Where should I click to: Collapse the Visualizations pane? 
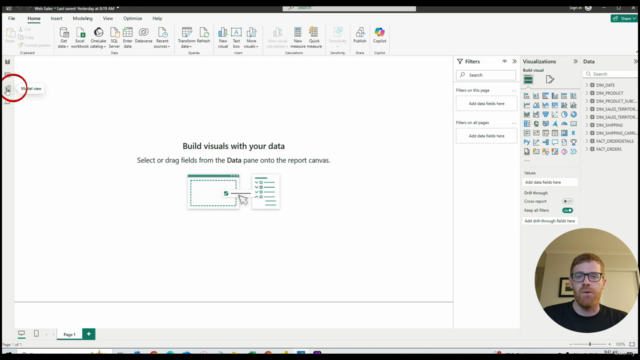pyautogui.click(x=576, y=61)
